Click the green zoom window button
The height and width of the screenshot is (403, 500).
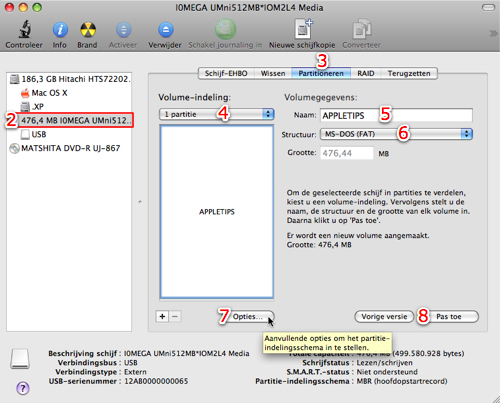coord(37,7)
